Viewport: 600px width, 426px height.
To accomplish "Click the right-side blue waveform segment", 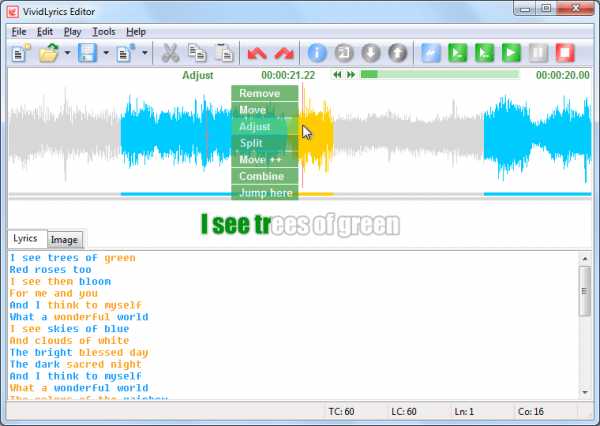I will (x=537, y=138).
